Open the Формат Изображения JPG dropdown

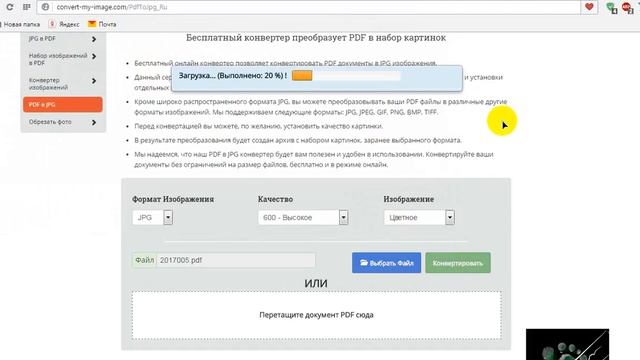point(153,218)
